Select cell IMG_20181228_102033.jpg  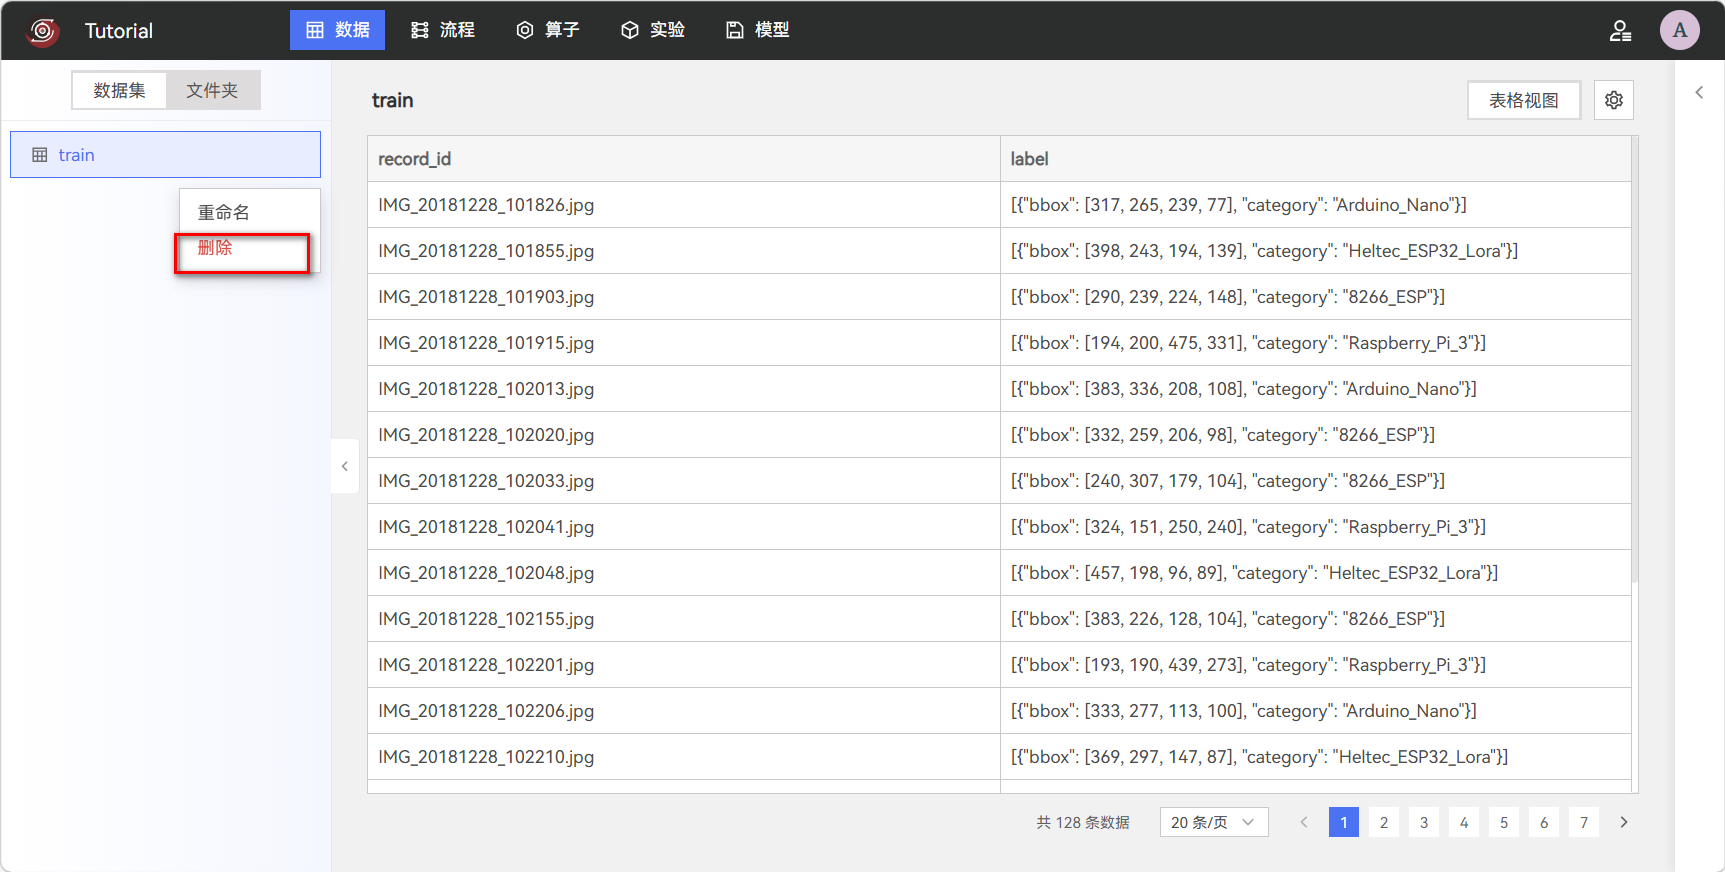point(684,481)
